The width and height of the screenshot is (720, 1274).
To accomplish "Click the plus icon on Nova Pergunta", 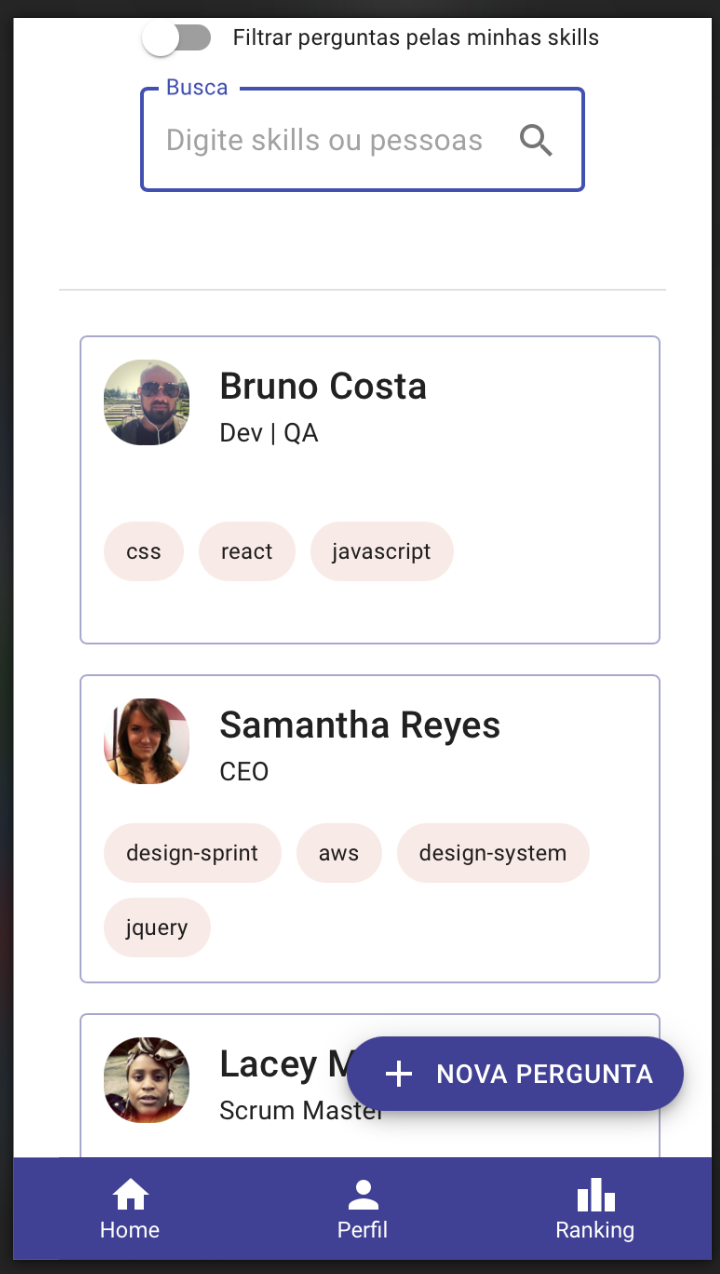I will point(399,1074).
